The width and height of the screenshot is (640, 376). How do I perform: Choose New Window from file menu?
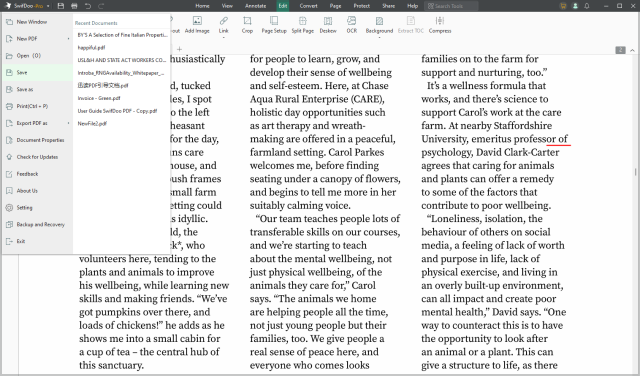(x=38, y=22)
